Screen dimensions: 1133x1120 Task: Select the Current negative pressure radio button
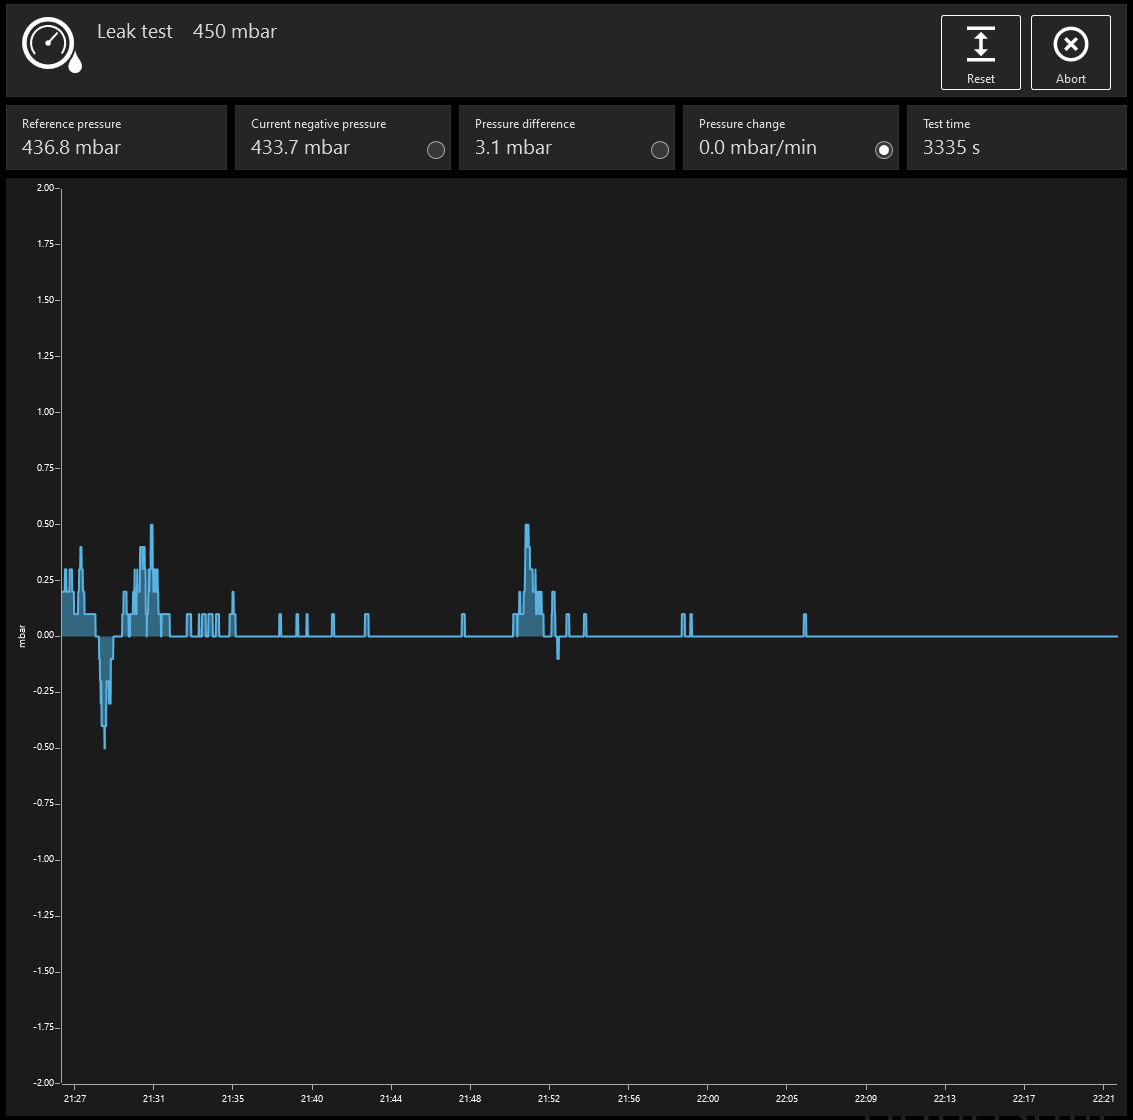coord(436,150)
